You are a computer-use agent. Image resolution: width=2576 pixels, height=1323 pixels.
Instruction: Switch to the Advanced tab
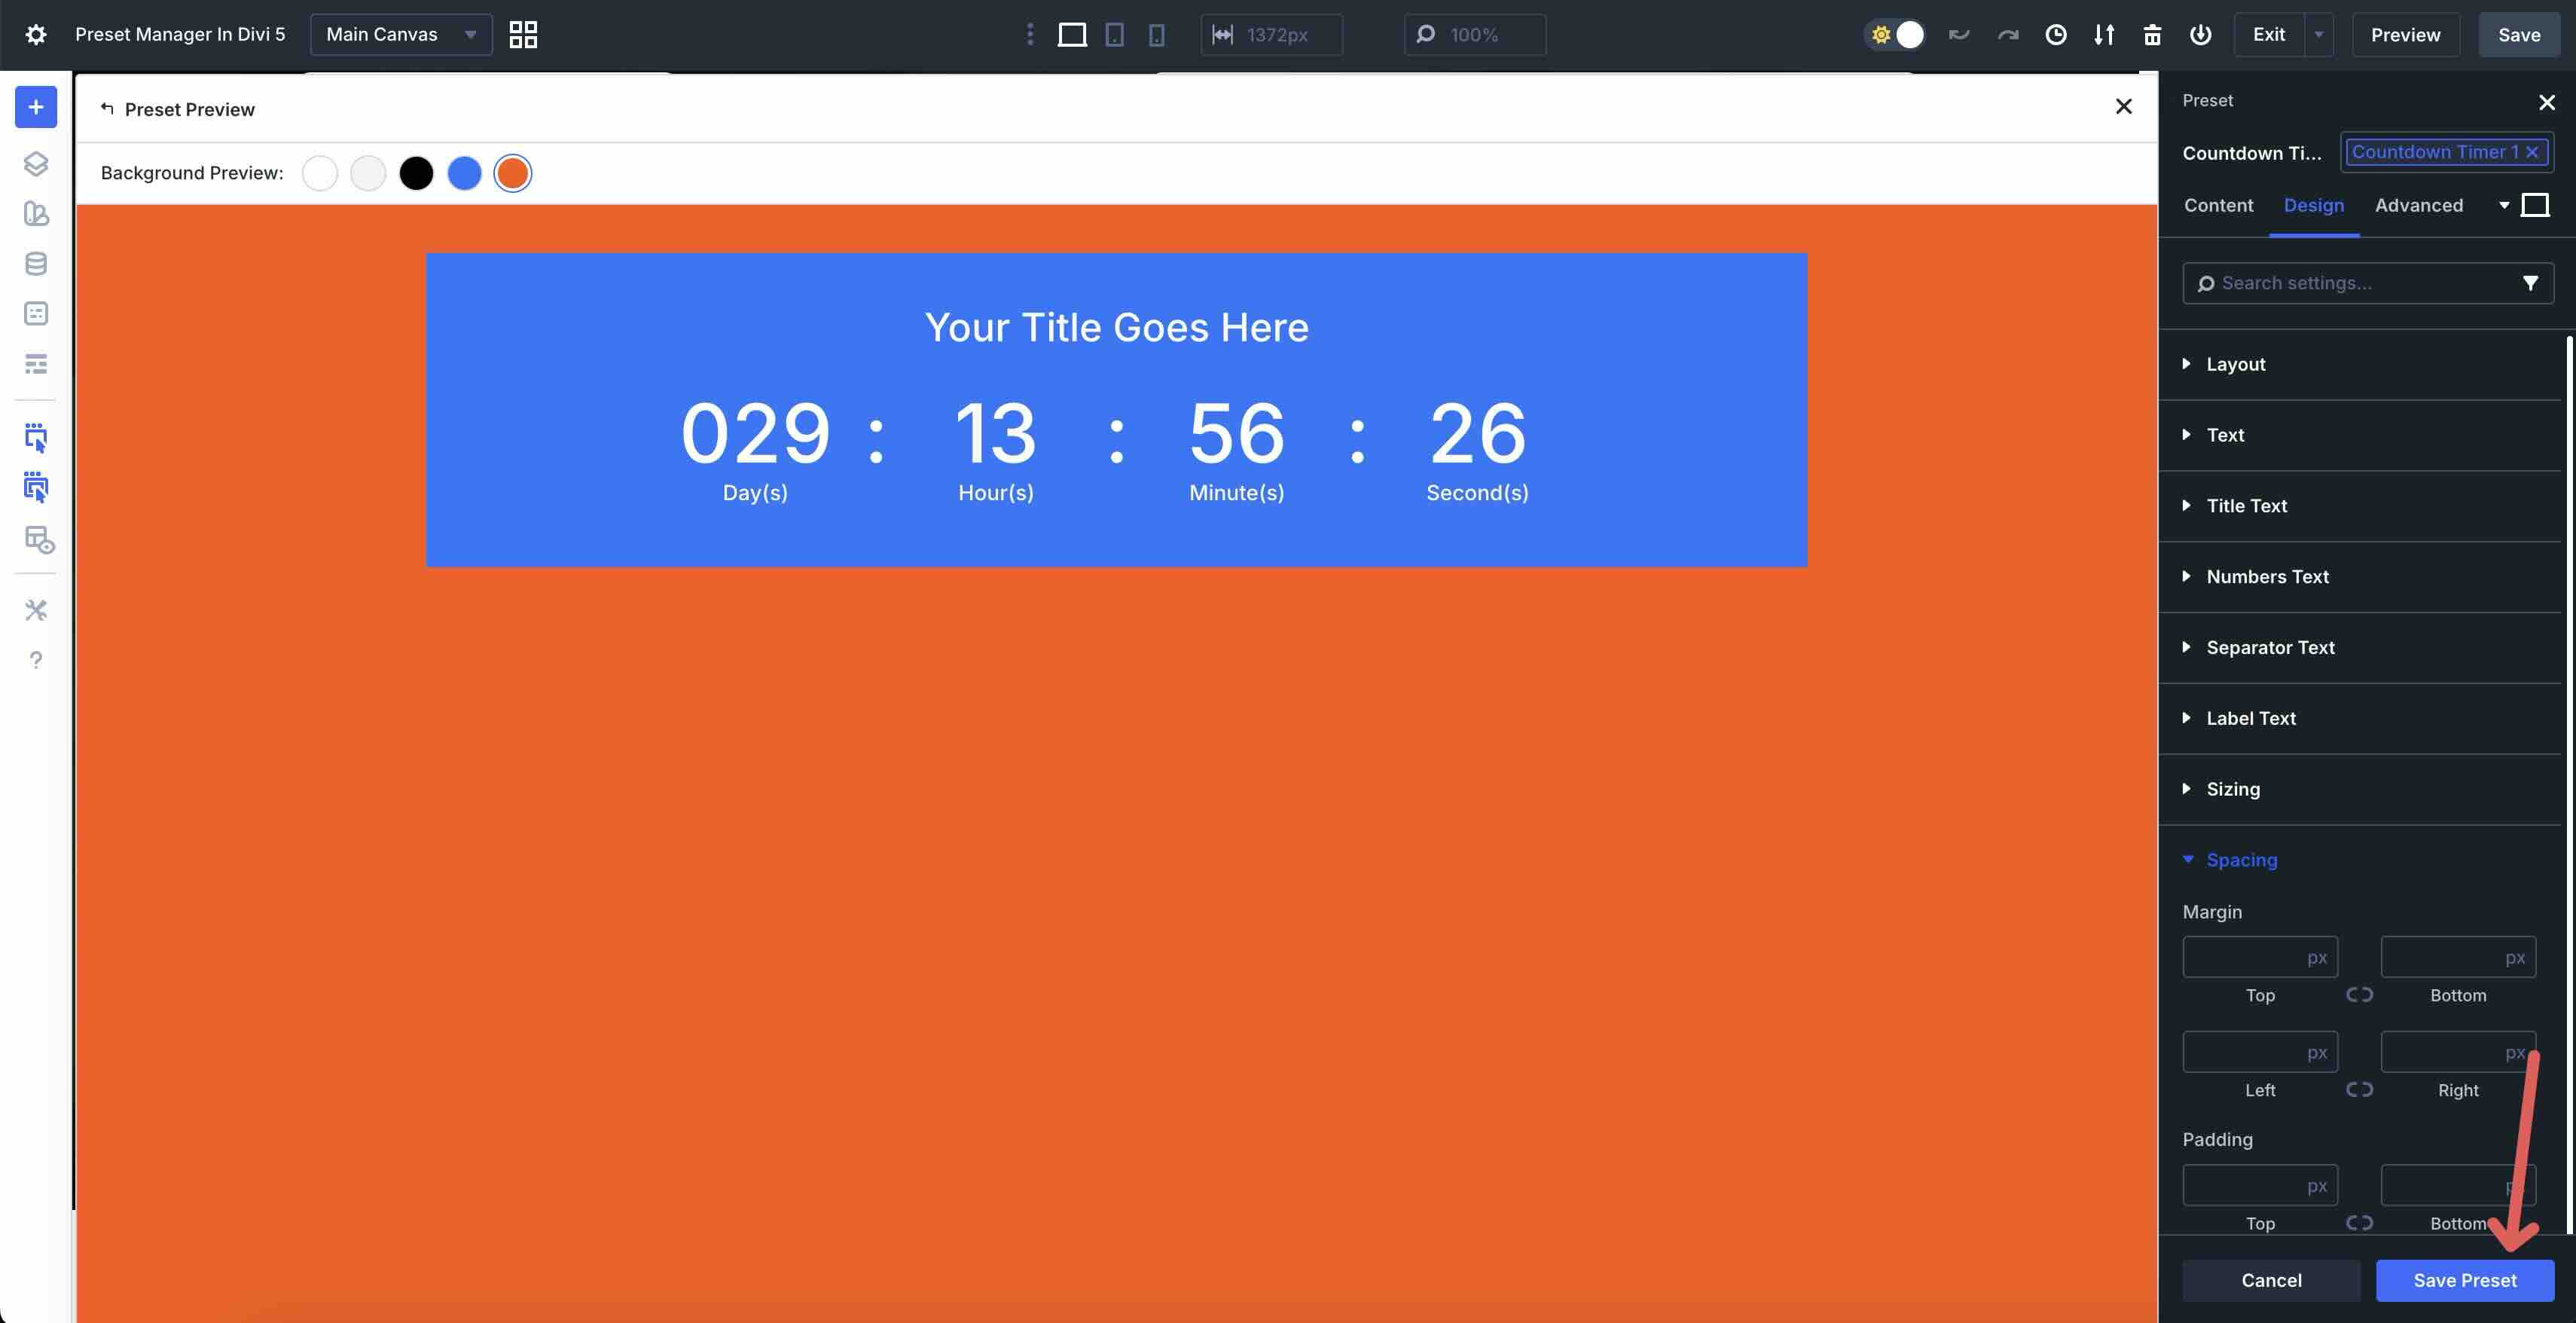coord(2418,205)
